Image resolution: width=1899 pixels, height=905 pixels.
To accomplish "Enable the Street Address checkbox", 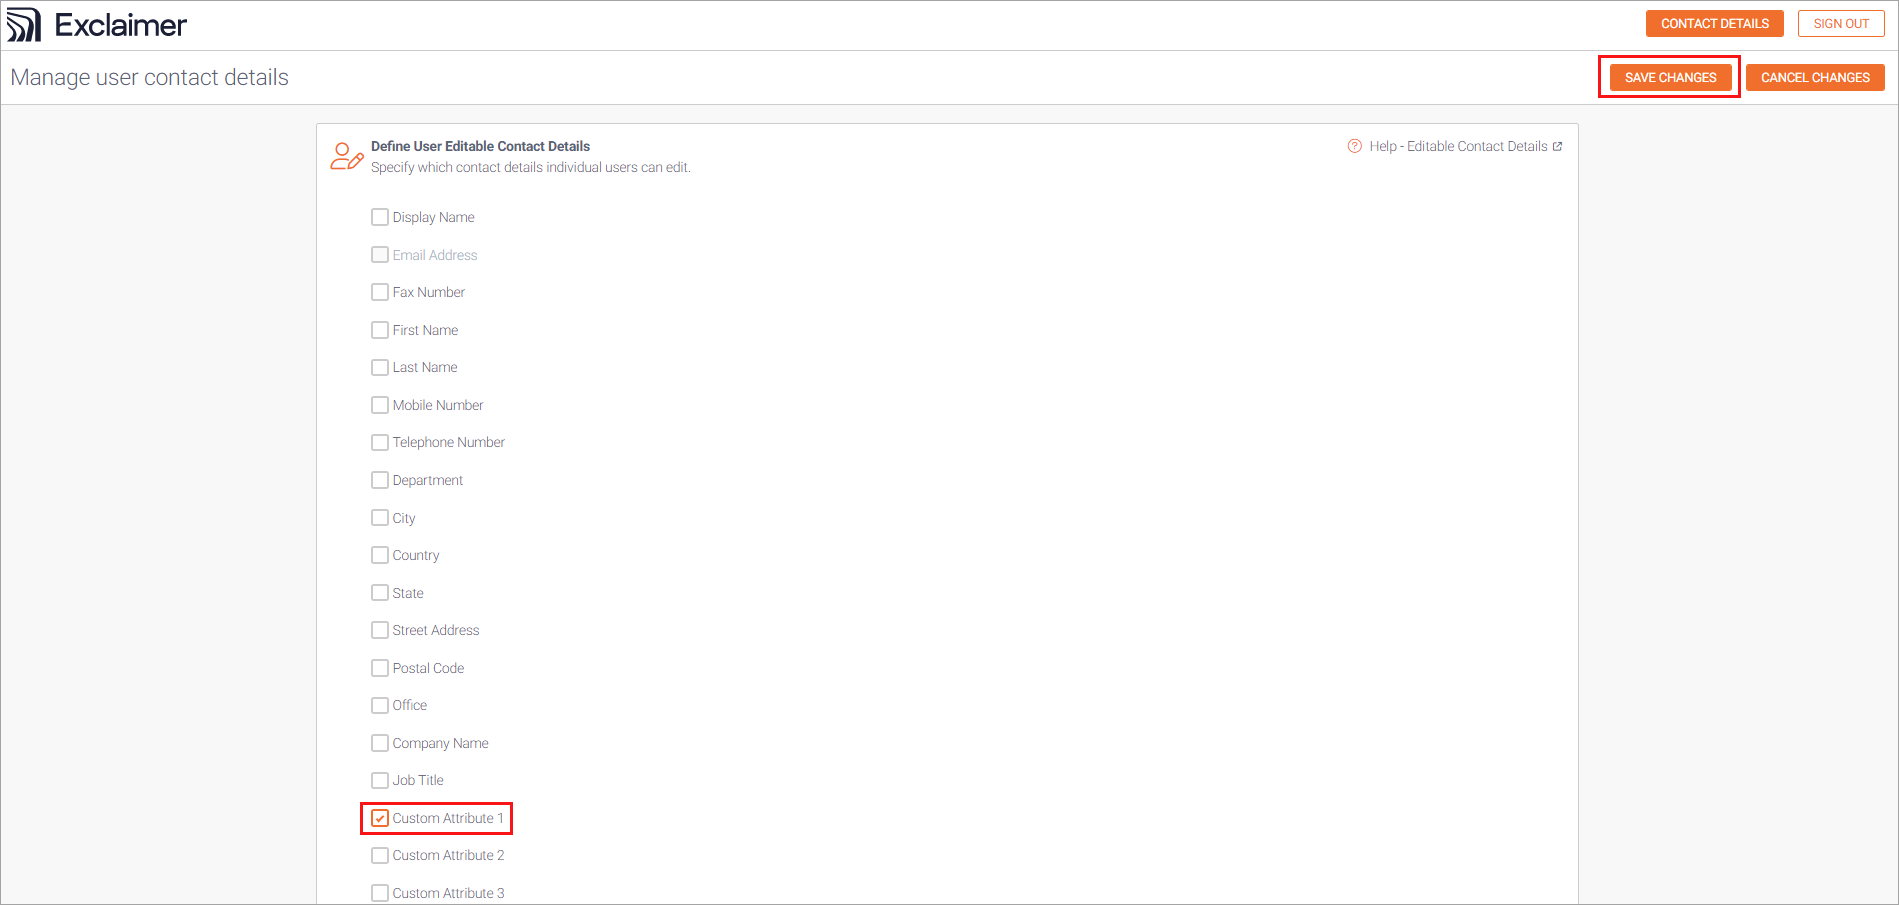I will point(380,630).
